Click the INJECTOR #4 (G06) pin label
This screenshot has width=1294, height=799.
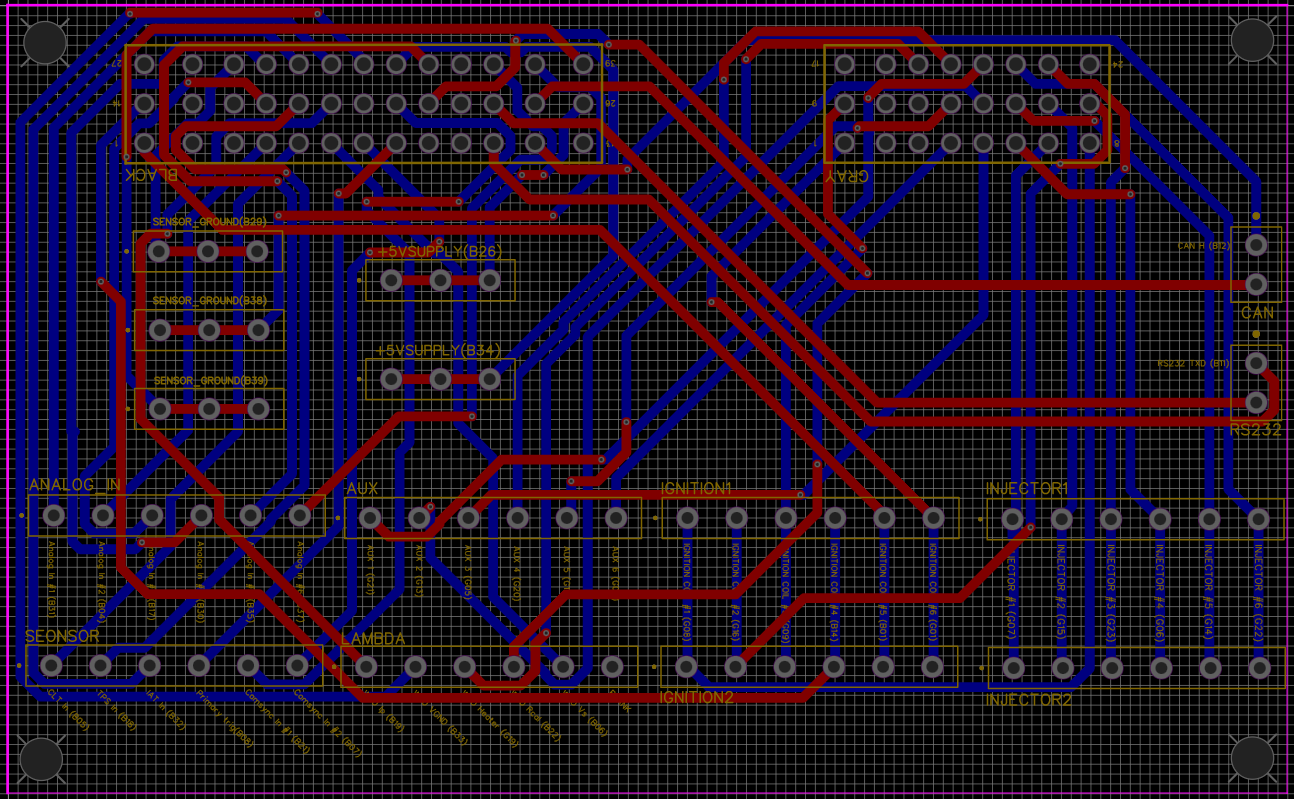1159,592
